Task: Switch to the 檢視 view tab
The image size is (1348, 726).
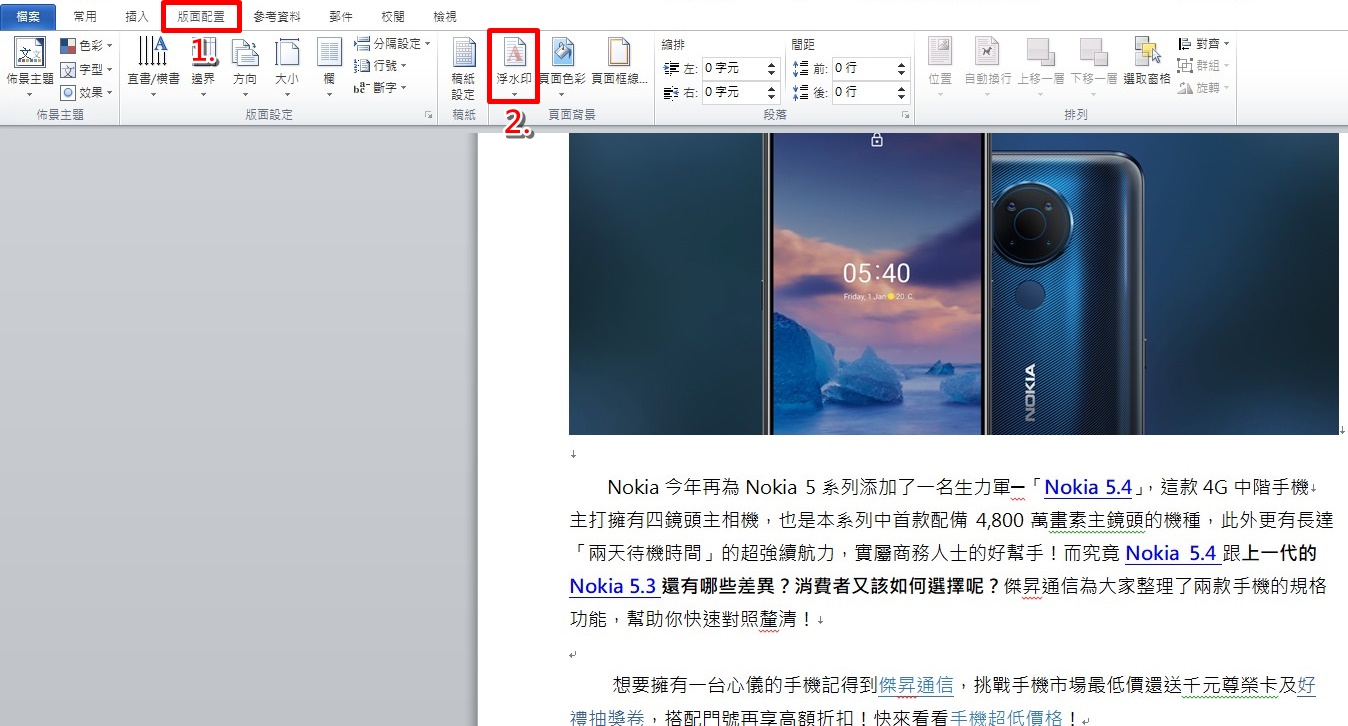Action: [x=445, y=17]
